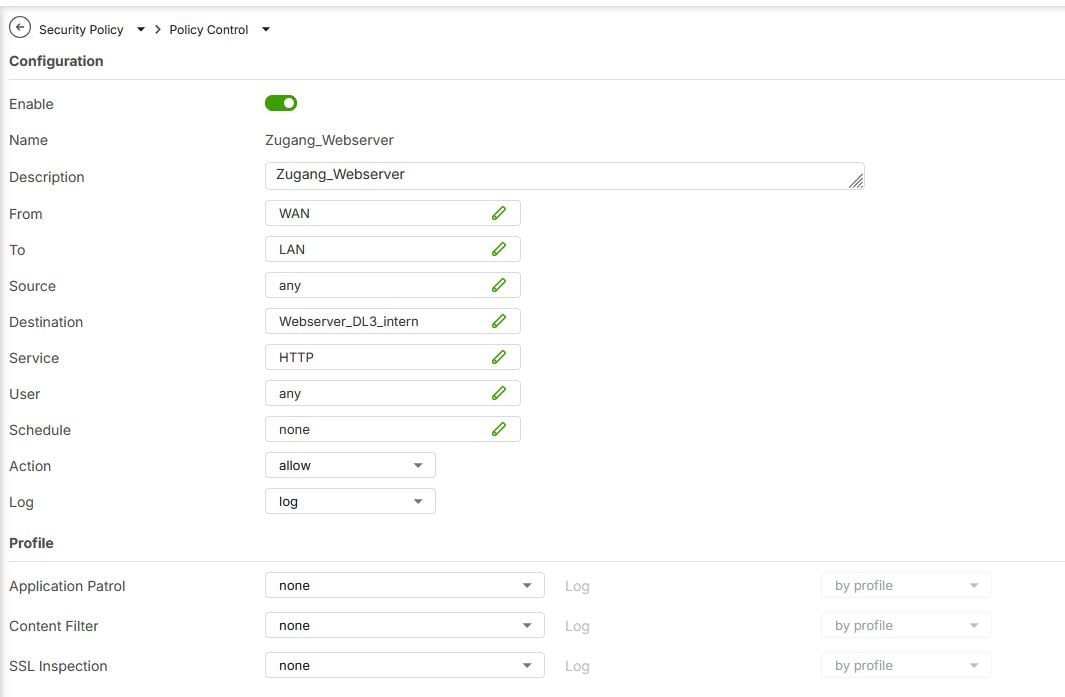Edit Destination Webserver_DL3_intern via pencil icon
Screen dimensions: 1065x697
[499, 321]
